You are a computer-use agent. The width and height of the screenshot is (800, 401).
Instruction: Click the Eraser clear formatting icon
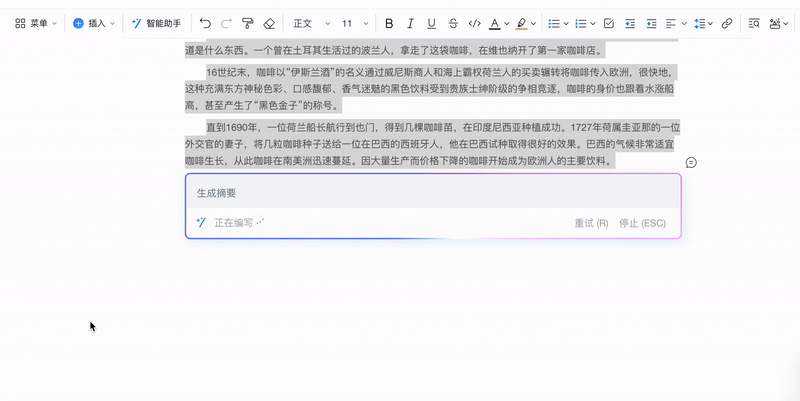coord(268,22)
